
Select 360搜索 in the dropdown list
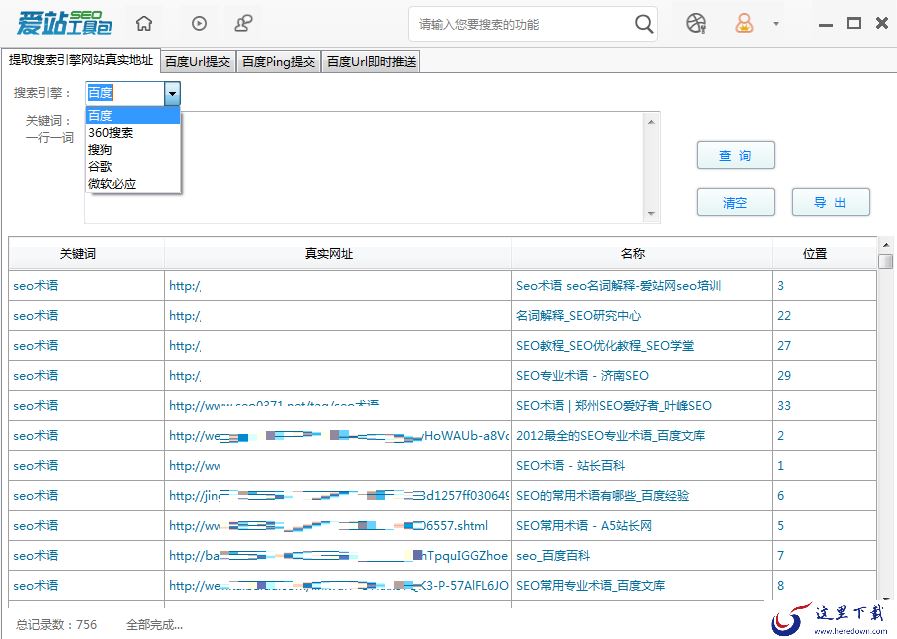[133, 133]
